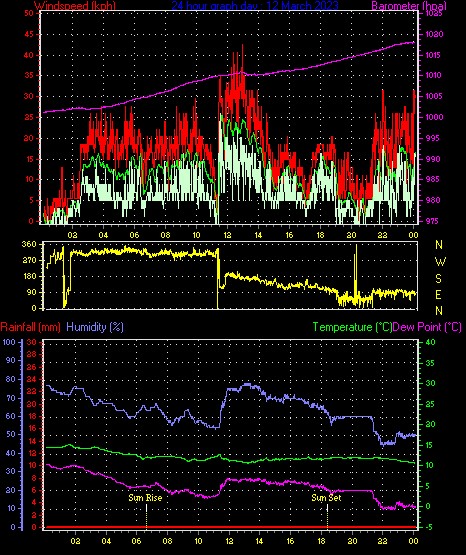Click the 1025 barometer axis value

(x=434, y=13)
